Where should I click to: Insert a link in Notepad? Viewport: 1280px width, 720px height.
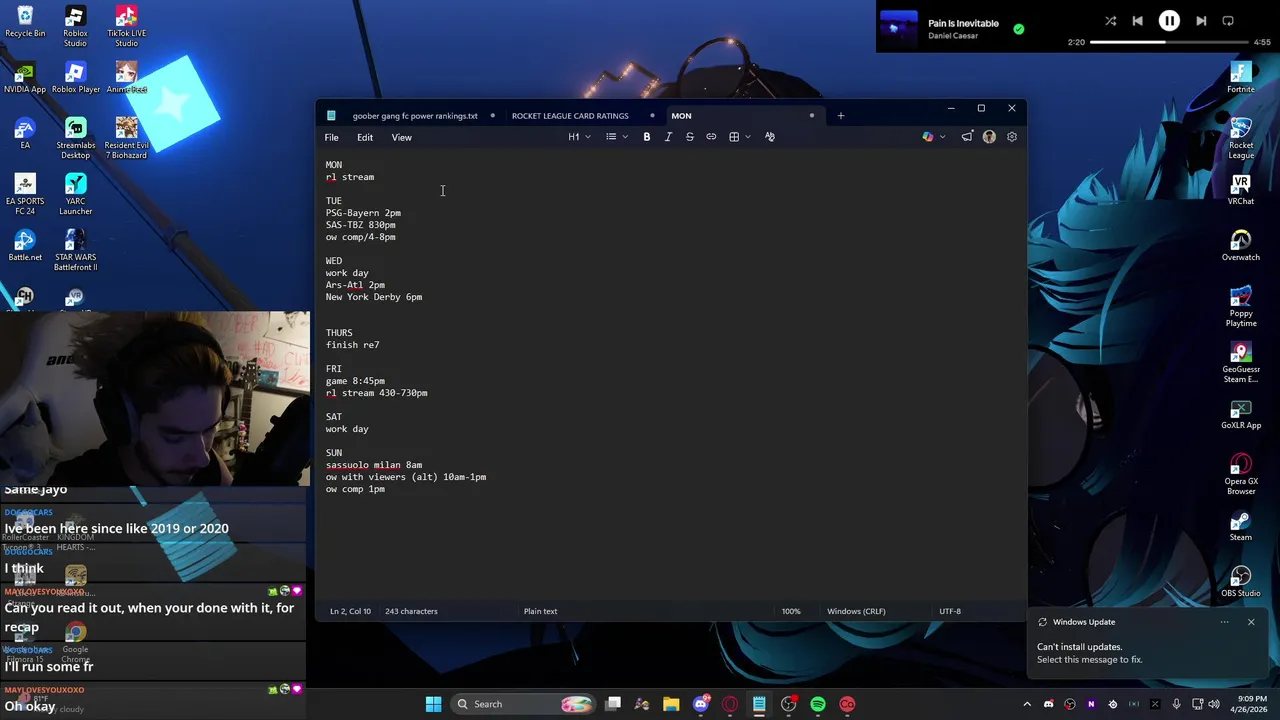coord(711,137)
